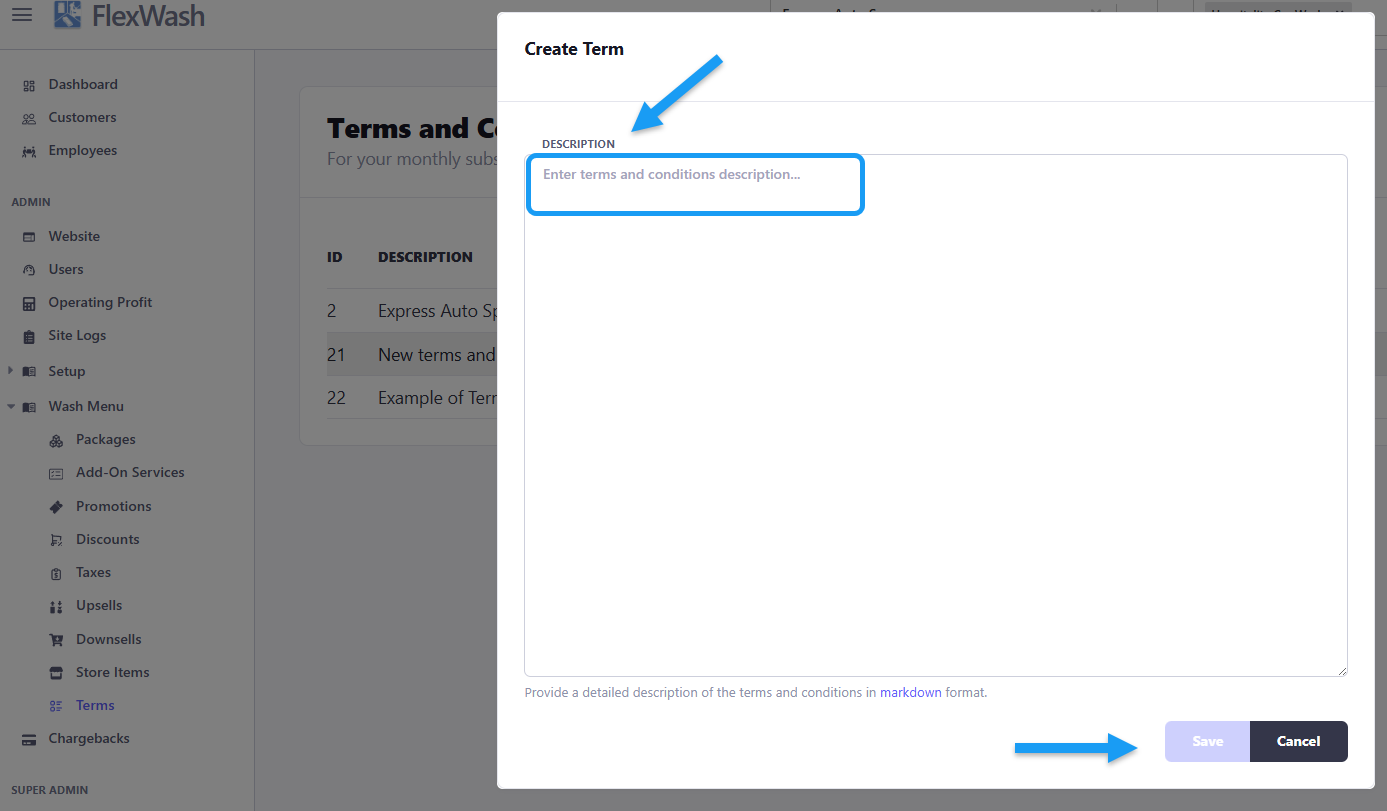
Task: Click the Website sidebar icon
Action: point(29,237)
